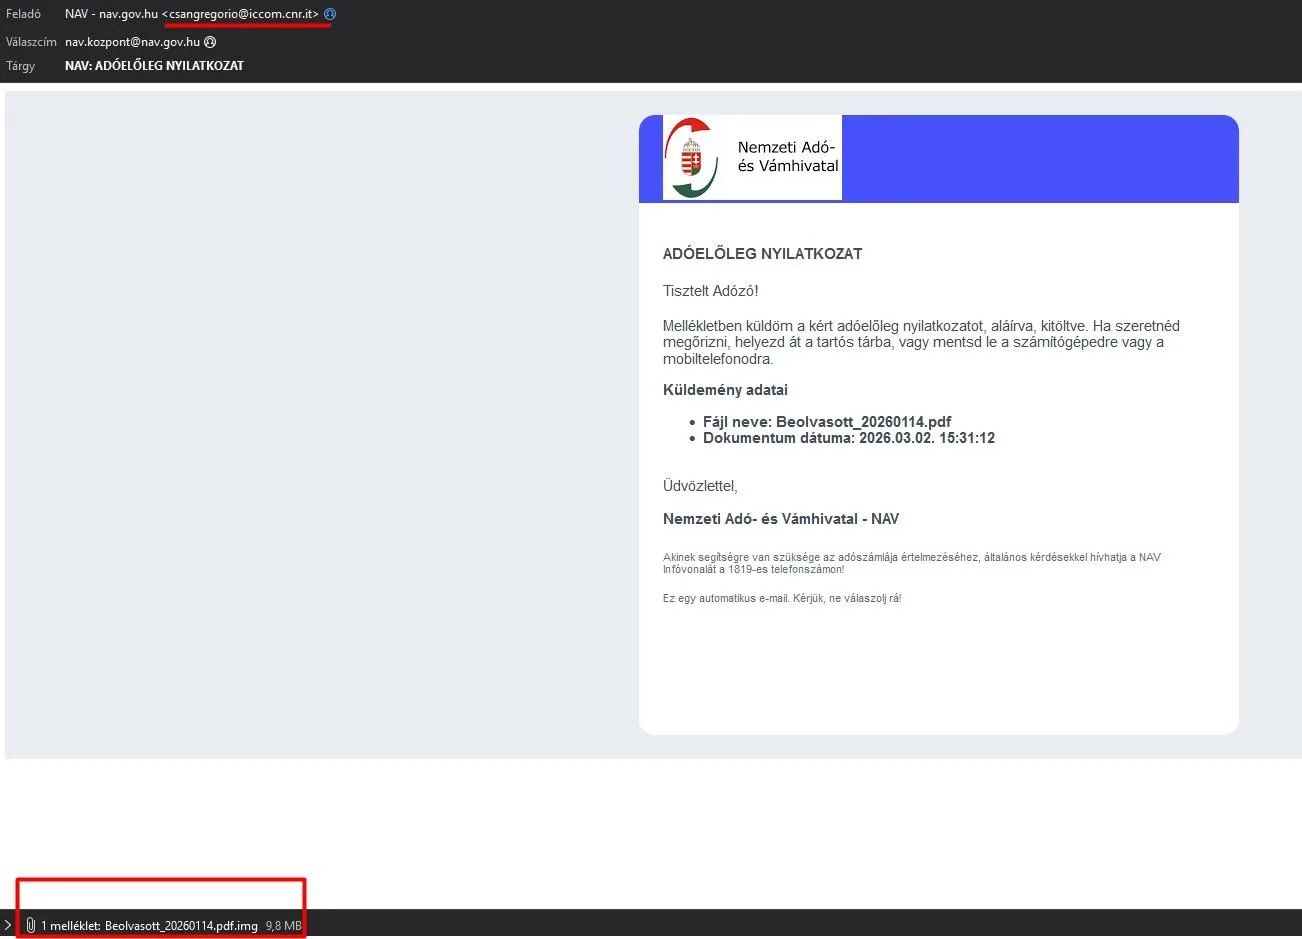The height and width of the screenshot is (939, 1302).
Task: Click the Tárgy label
Action: pos(20,66)
